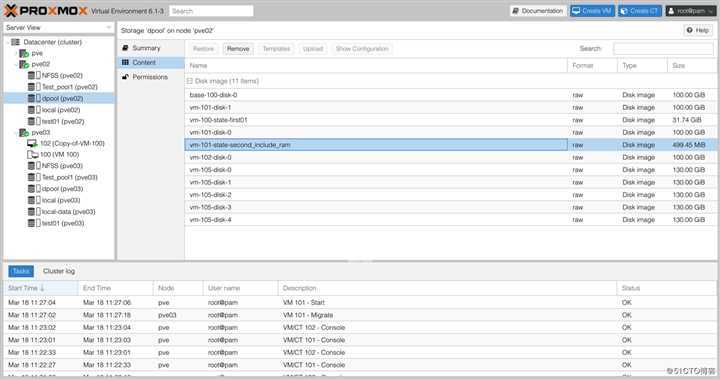
Task: Sort tasks by Description column
Action: point(447,288)
